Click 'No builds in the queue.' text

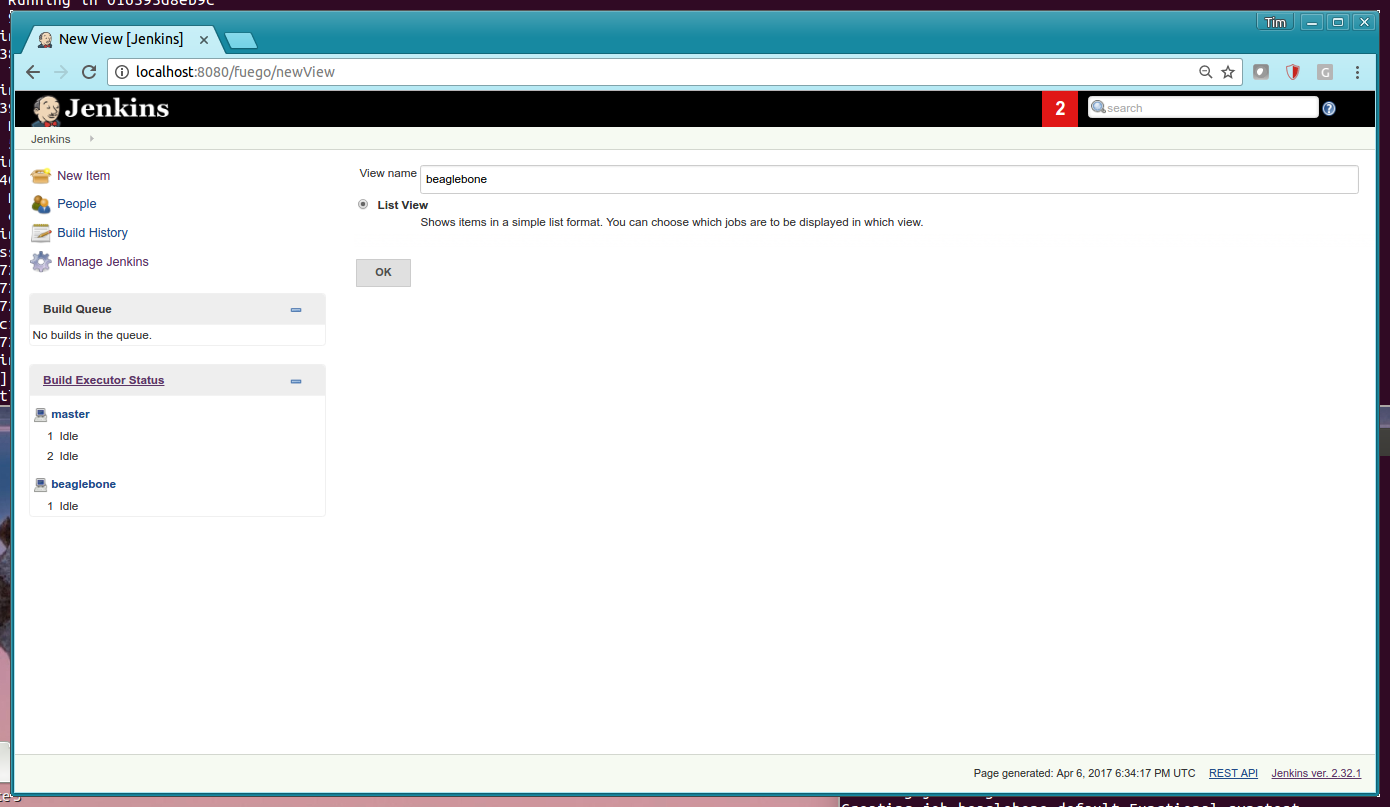click(92, 335)
